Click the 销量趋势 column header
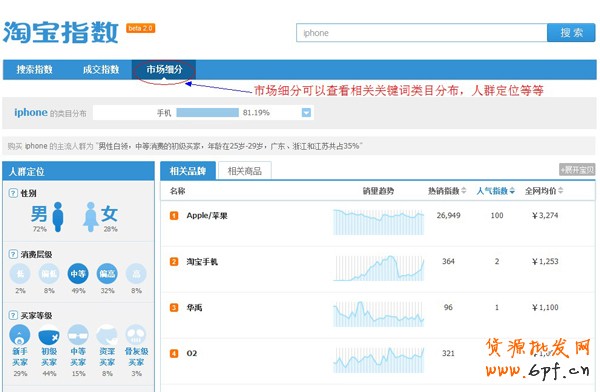The width and height of the screenshot is (600, 392). pyautogui.click(x=378, y=191)
